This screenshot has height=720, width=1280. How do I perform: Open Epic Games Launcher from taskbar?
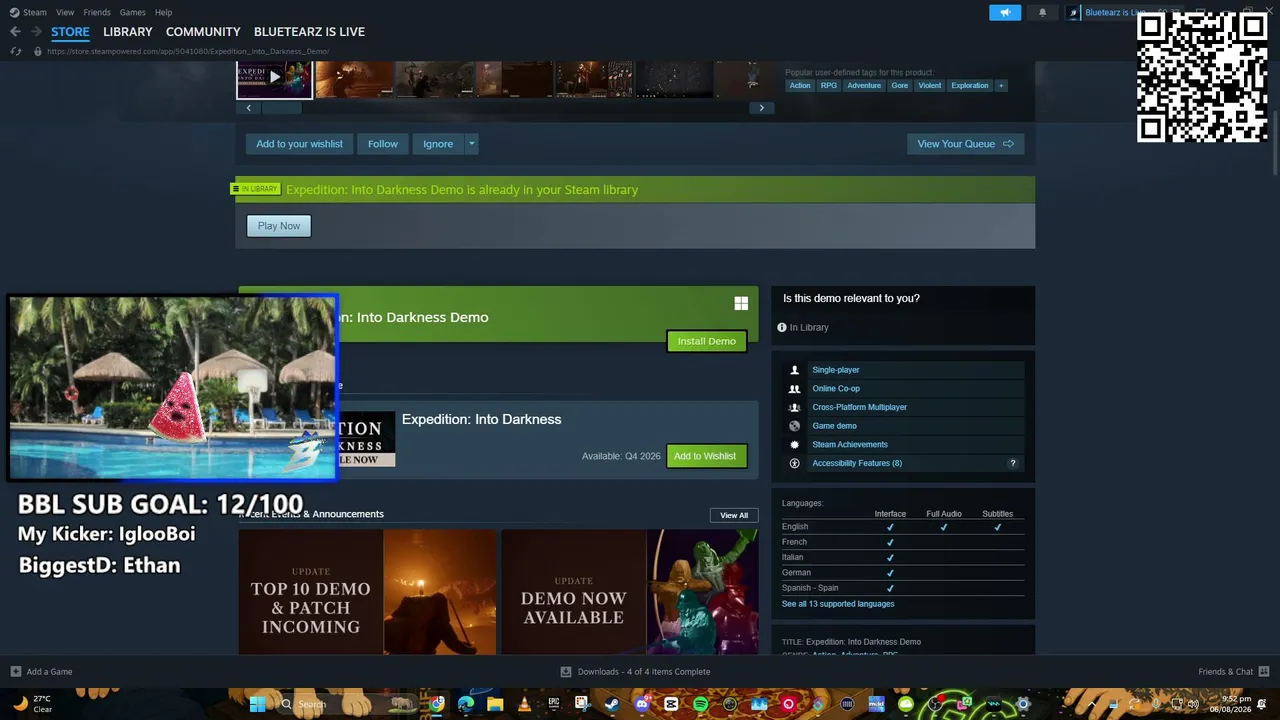(x=553, y=705)
